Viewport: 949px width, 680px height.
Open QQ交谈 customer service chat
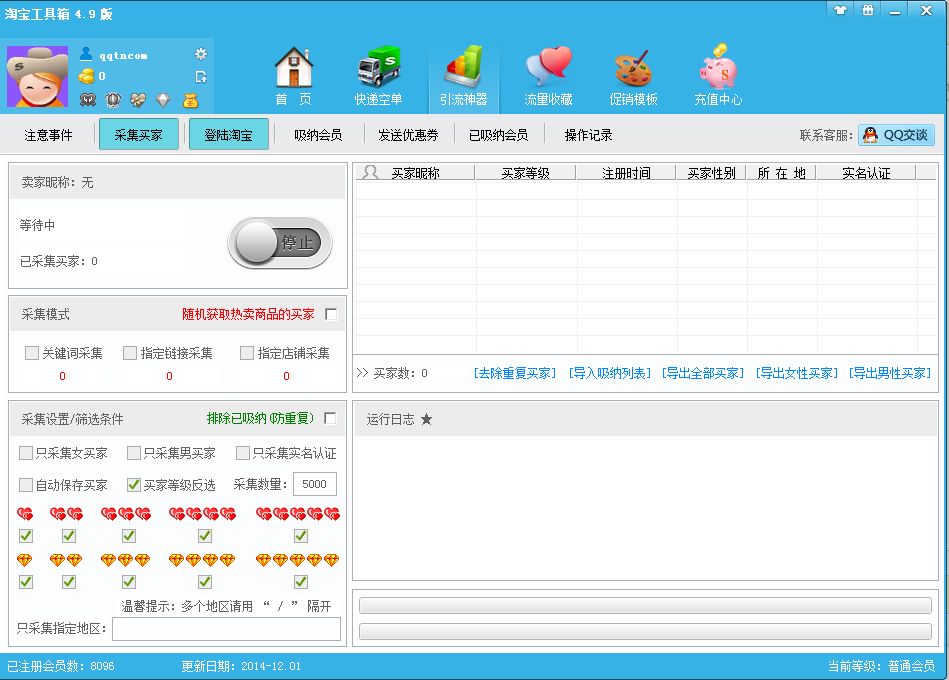point(896,135)
